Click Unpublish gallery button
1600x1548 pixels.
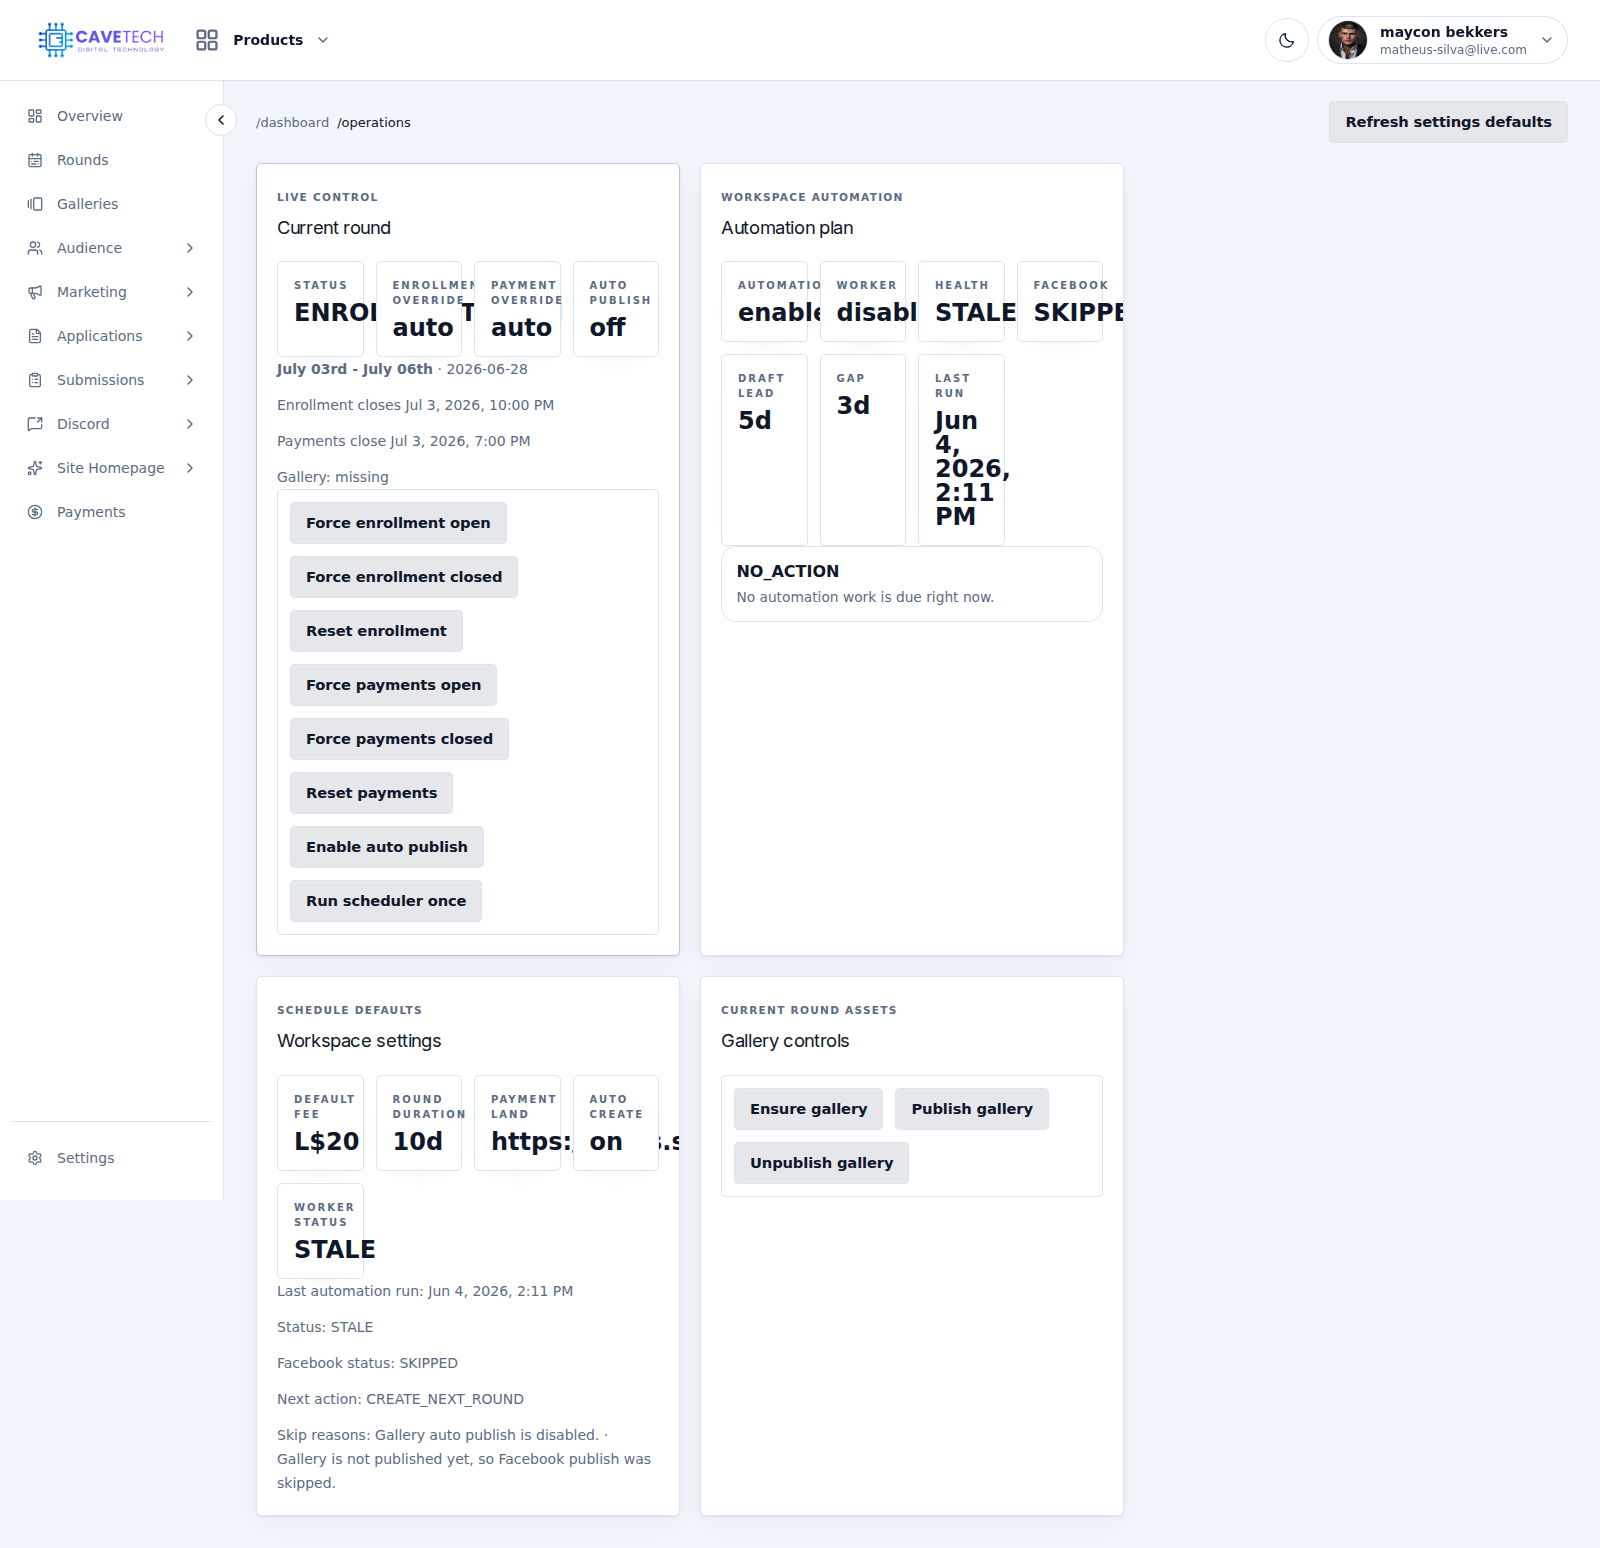pos(821,1163)
